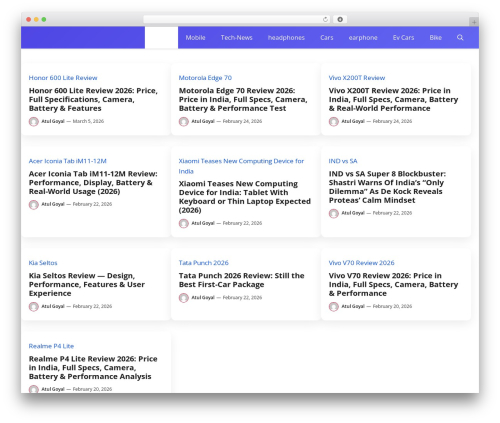Click February 20, 2026 date on Vivo V70 card
This screenshot has height=423, width=500.
(x=392, y=306)
